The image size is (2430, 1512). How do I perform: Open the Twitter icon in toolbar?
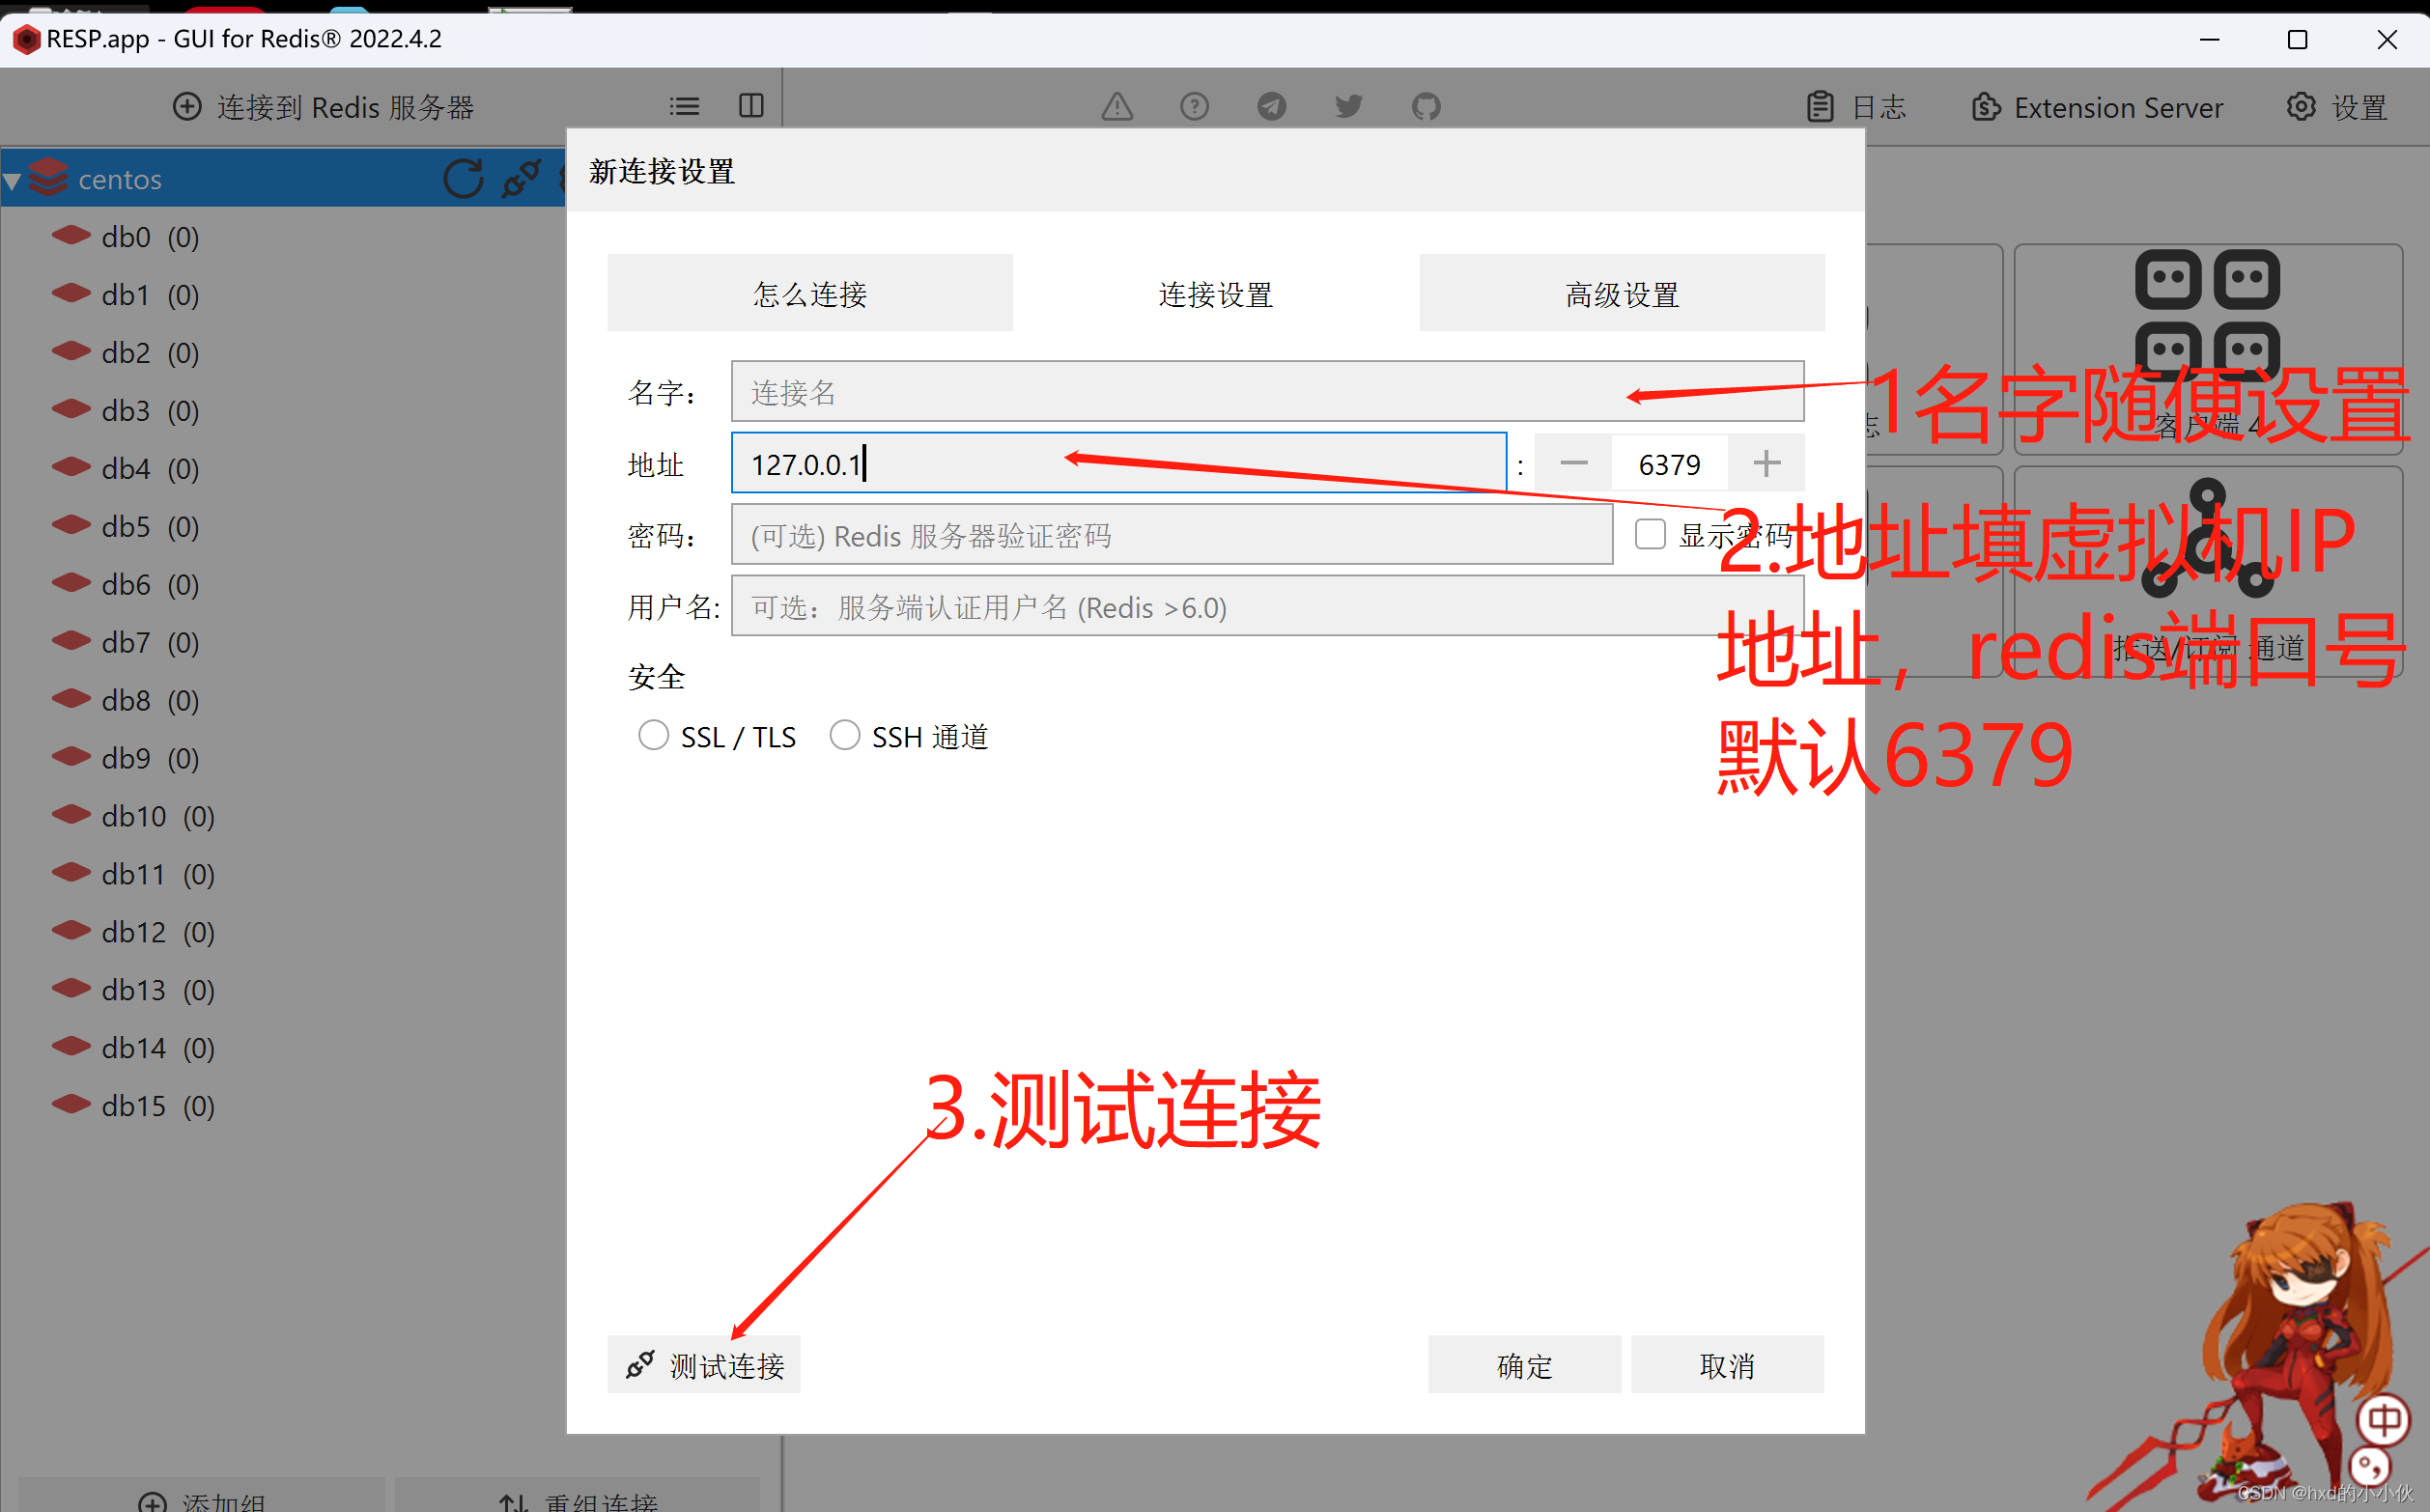[x=1348, y=106]
